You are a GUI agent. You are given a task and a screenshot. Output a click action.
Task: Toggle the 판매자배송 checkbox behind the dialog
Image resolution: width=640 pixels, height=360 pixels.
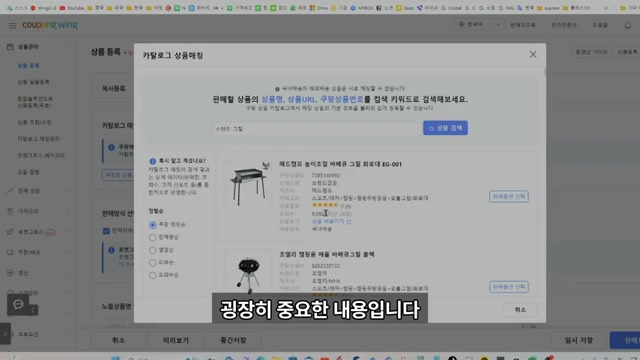(106, 231)
